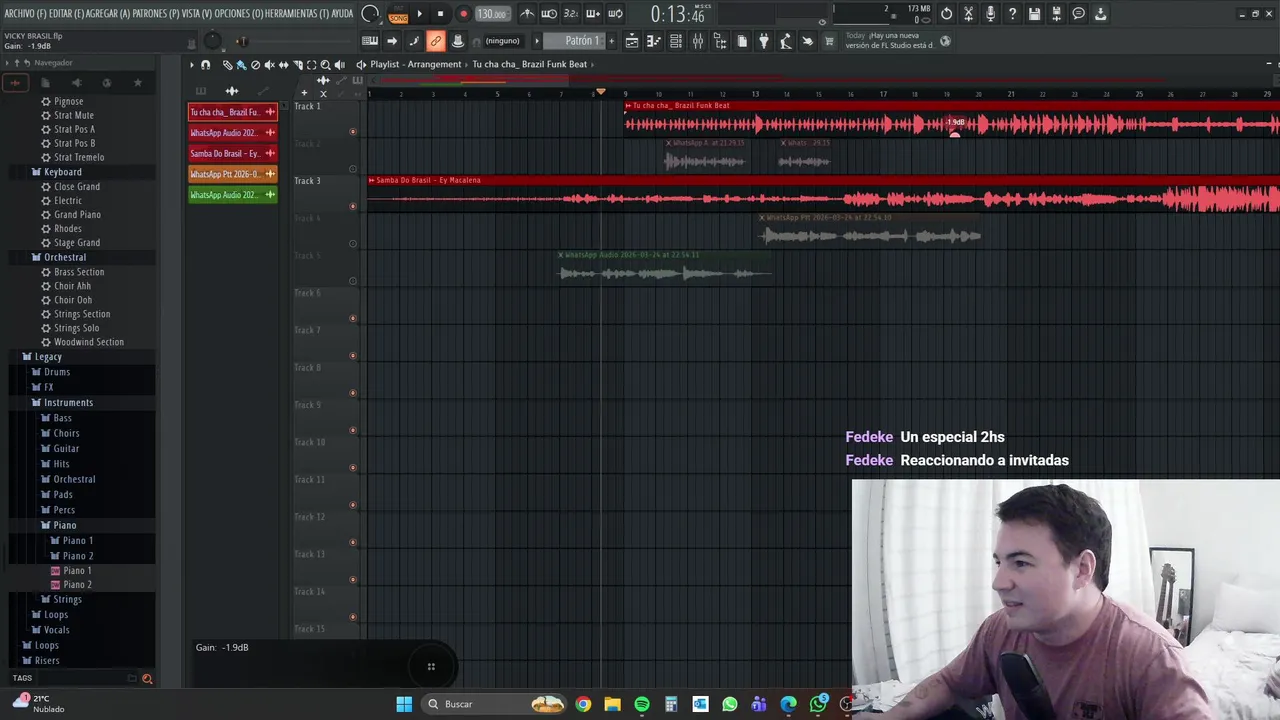This screenshot has height=720, width=1280.
Task: Open Spotify from the taskbar
Action: tap(642, 704)
